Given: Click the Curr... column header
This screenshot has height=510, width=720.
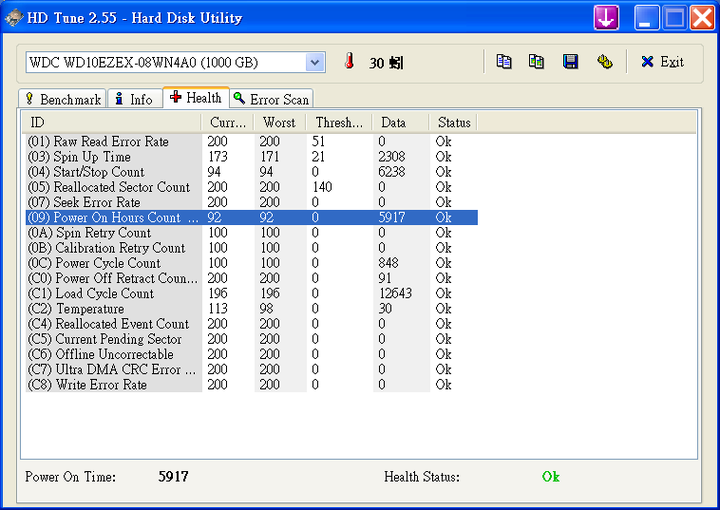Looking at the screenshot, I should 228,123.
